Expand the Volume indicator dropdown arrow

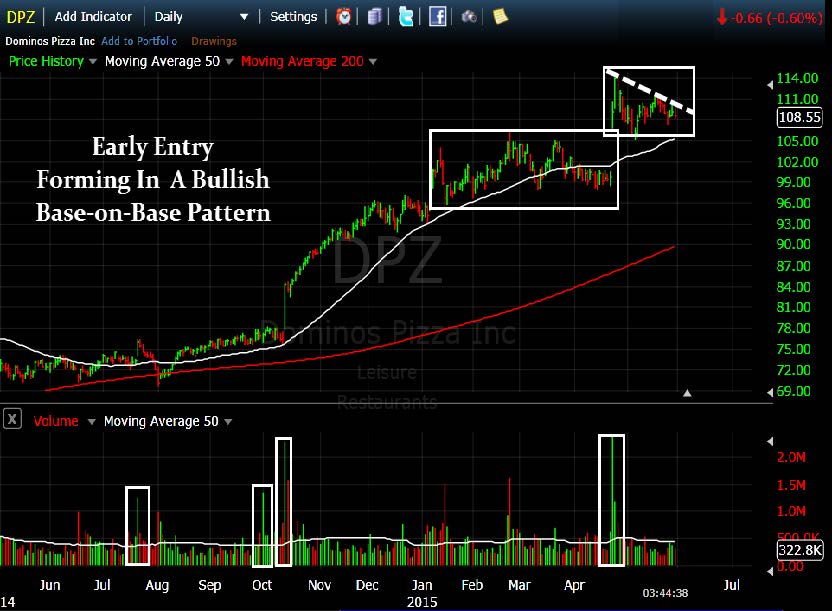click(91, 422)
